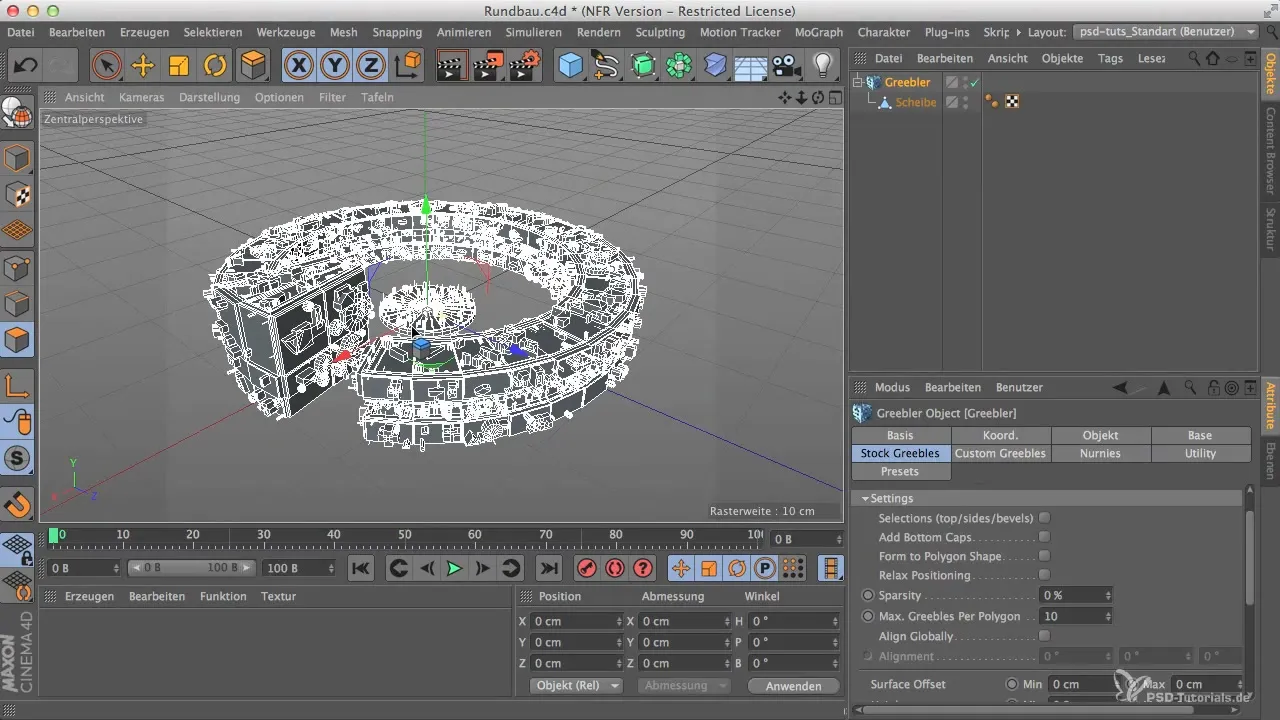
Task: Toggle world coordinate system icon
Action: [408, 66]
